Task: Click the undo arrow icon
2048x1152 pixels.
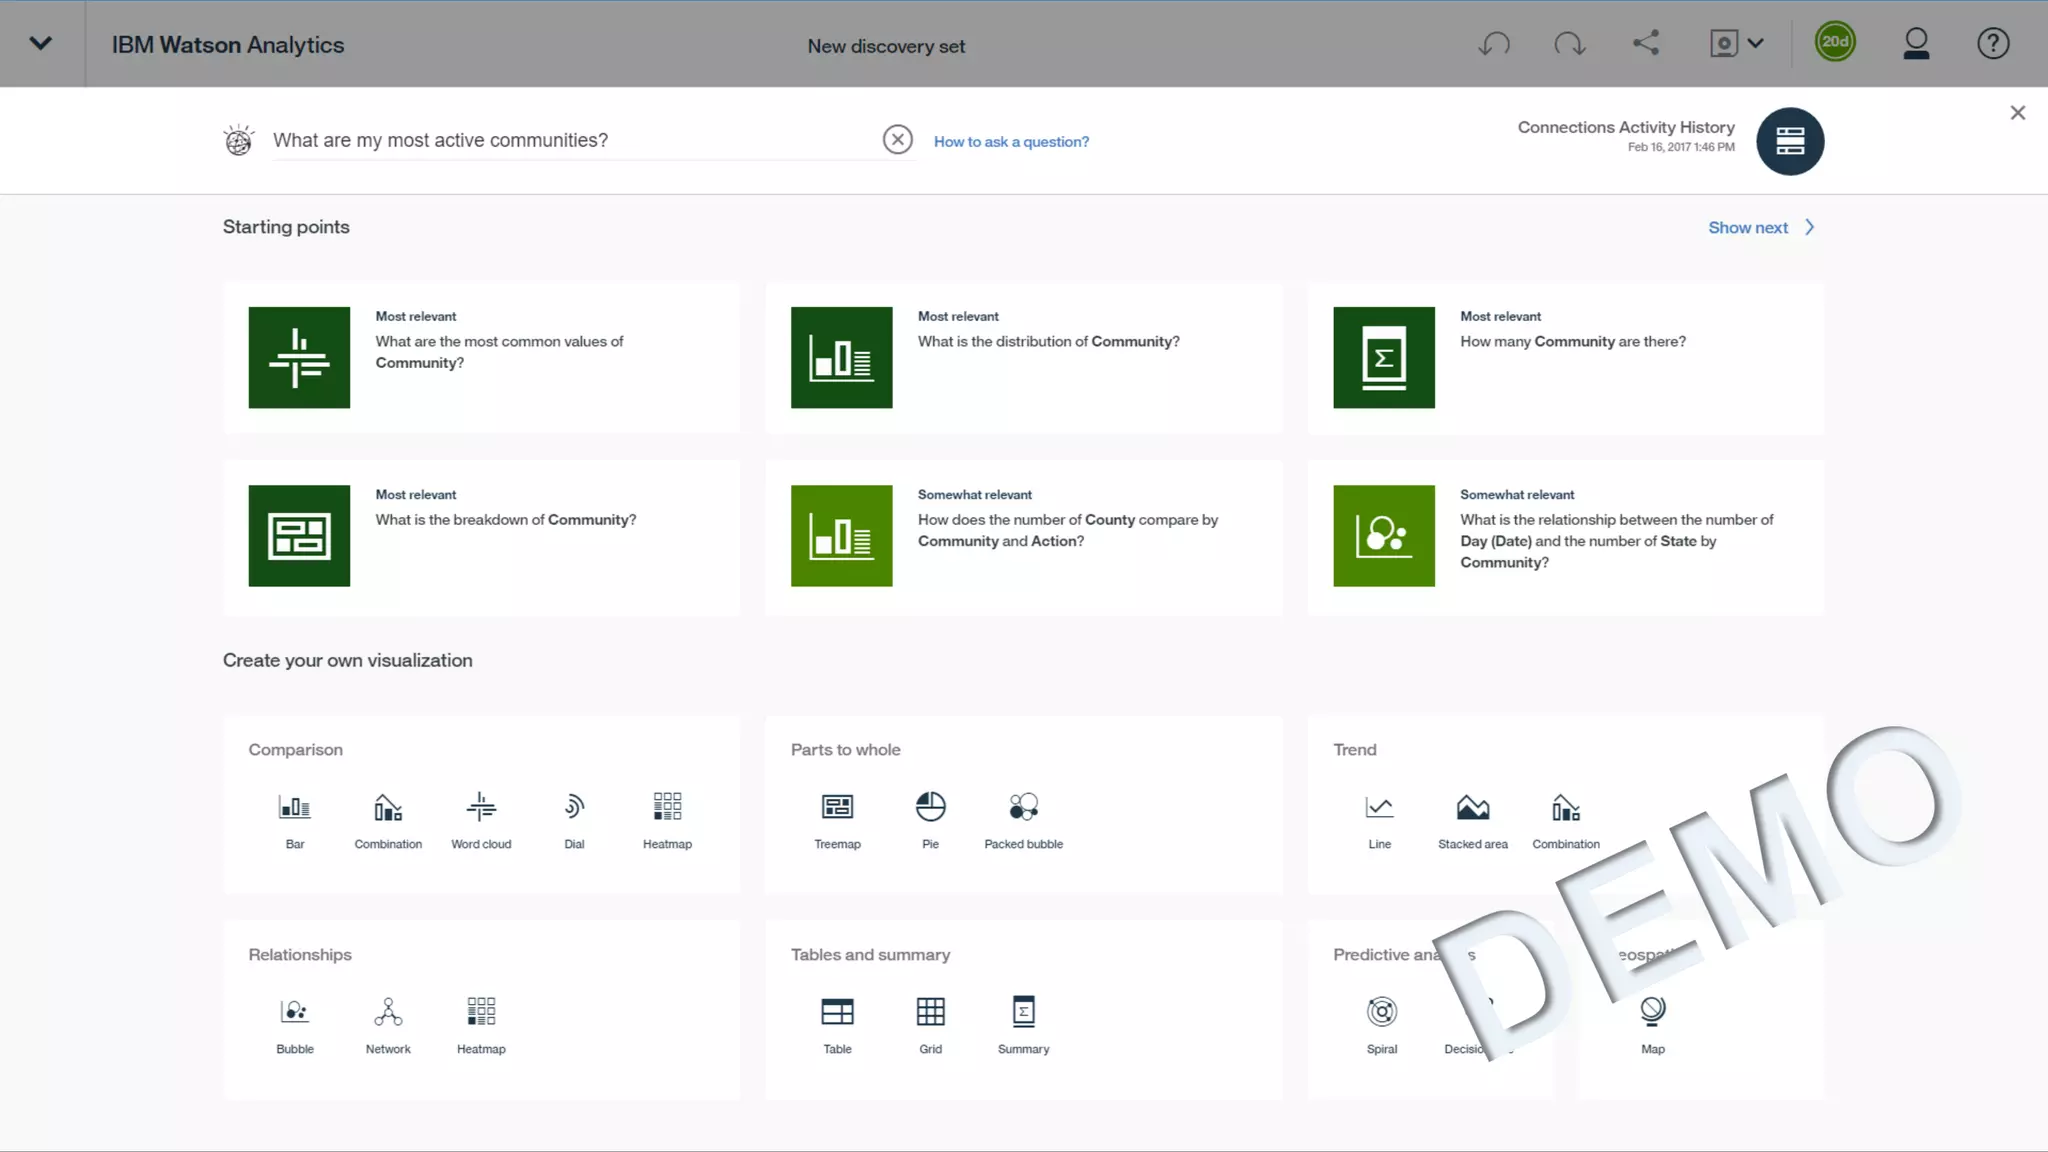Action: point(1494,44)
